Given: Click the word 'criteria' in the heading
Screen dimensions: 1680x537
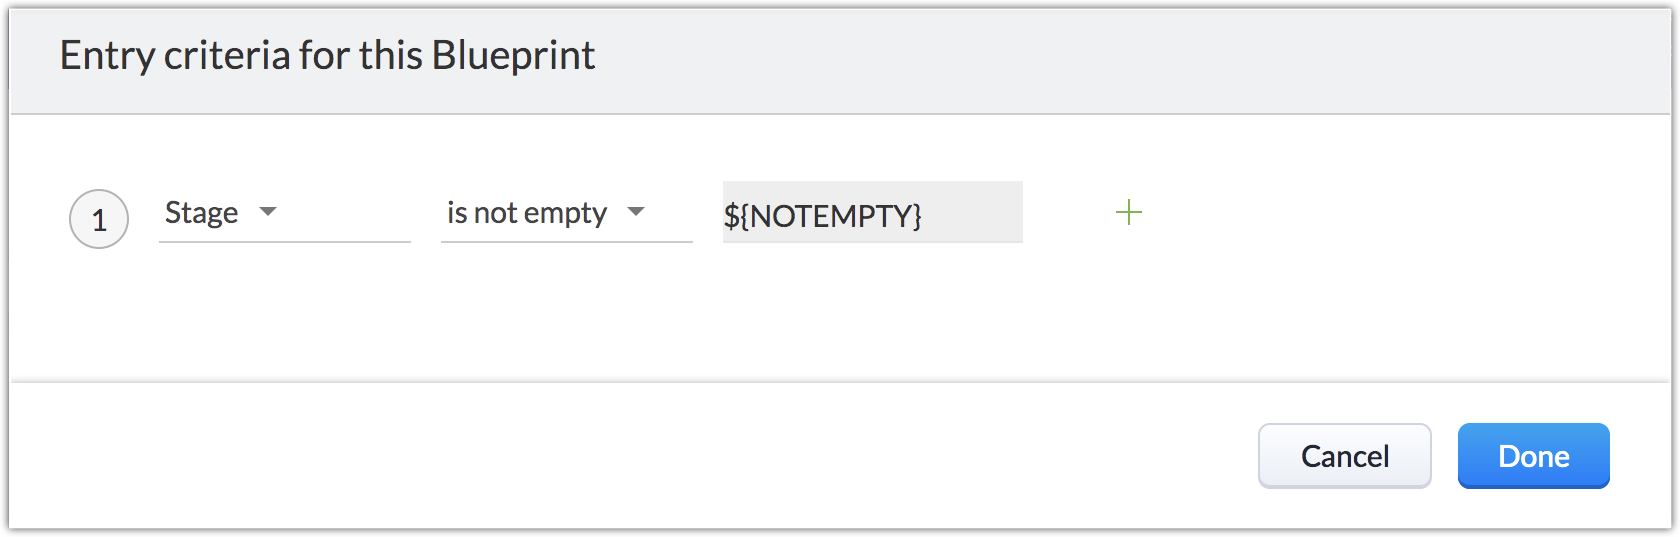Looking at the screenshot, I should click(x=227, y=56).
